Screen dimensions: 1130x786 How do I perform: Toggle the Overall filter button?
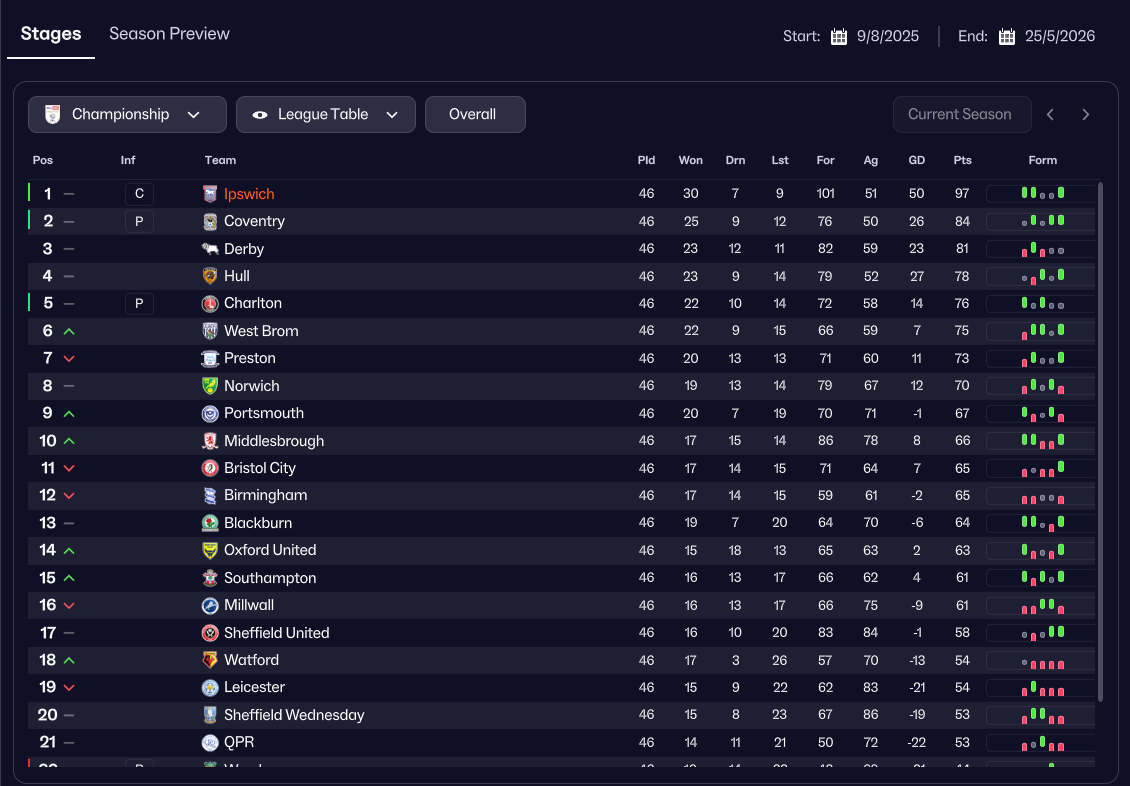point(474,115)
